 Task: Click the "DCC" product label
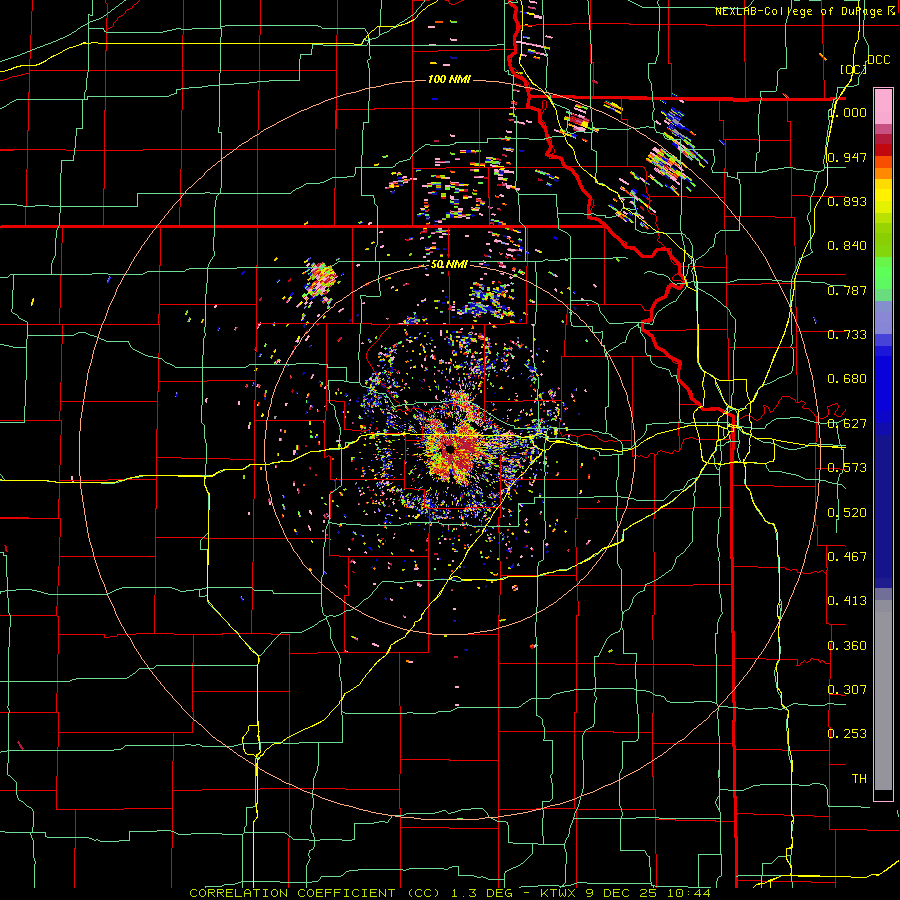878,60
